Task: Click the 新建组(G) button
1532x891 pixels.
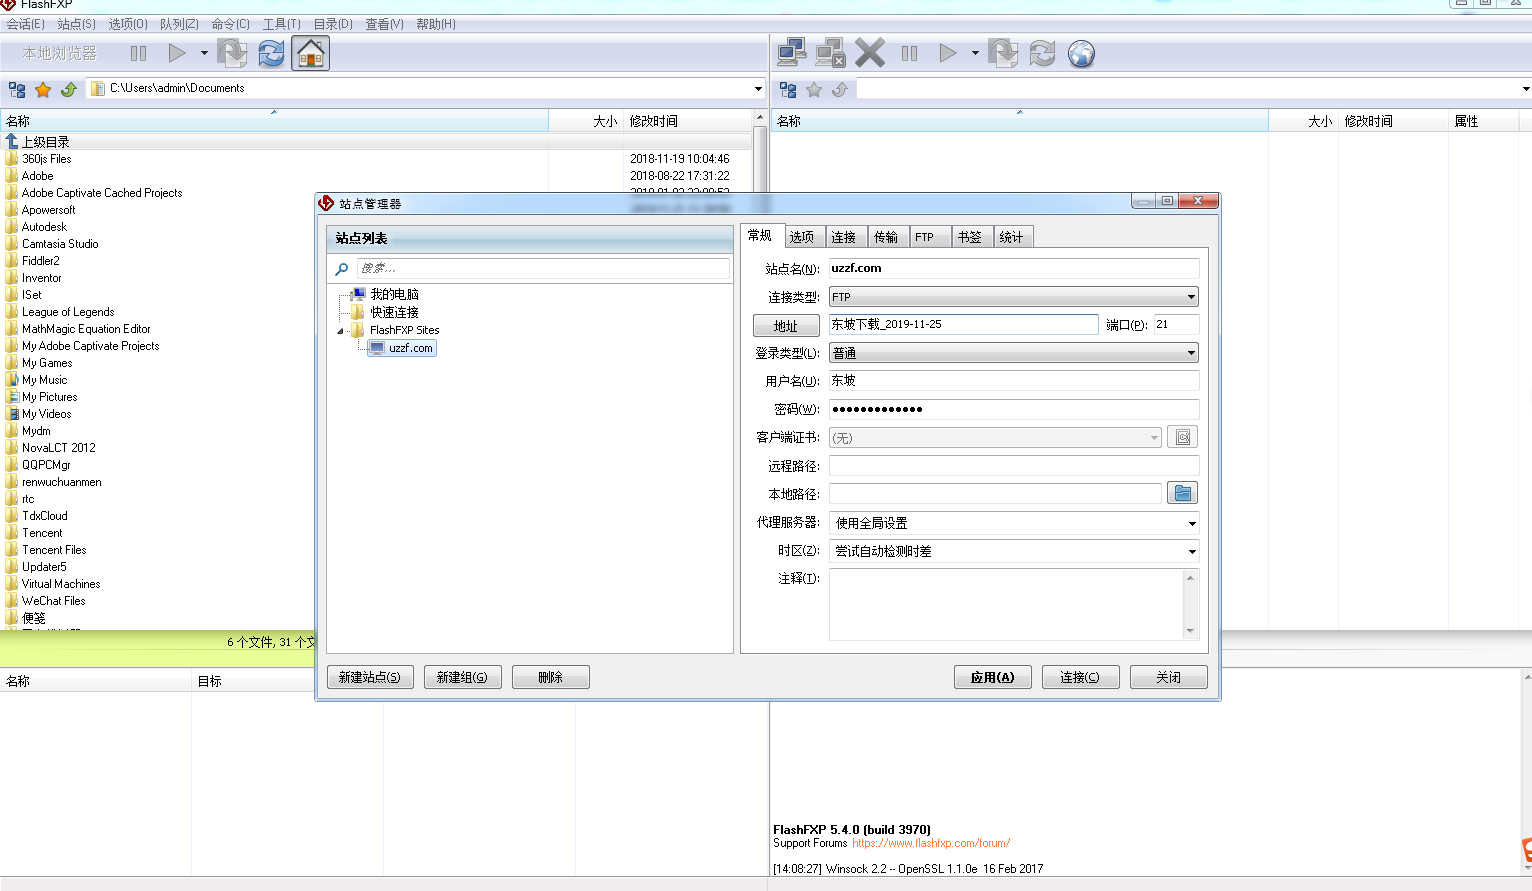Action: coord(462,677)
